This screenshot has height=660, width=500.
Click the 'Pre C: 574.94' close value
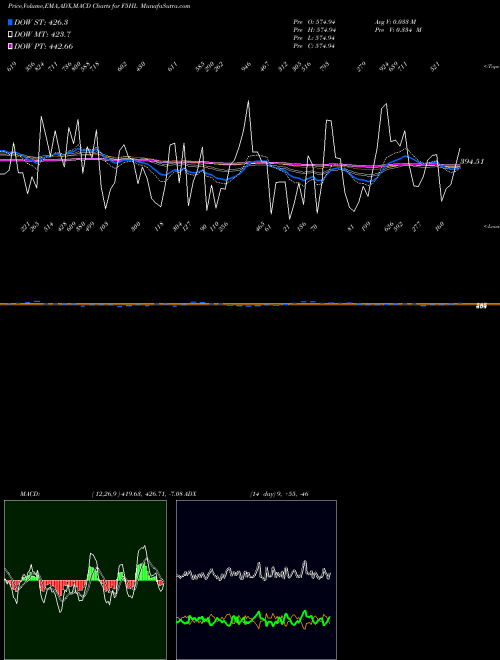click(x=314, y=46)
